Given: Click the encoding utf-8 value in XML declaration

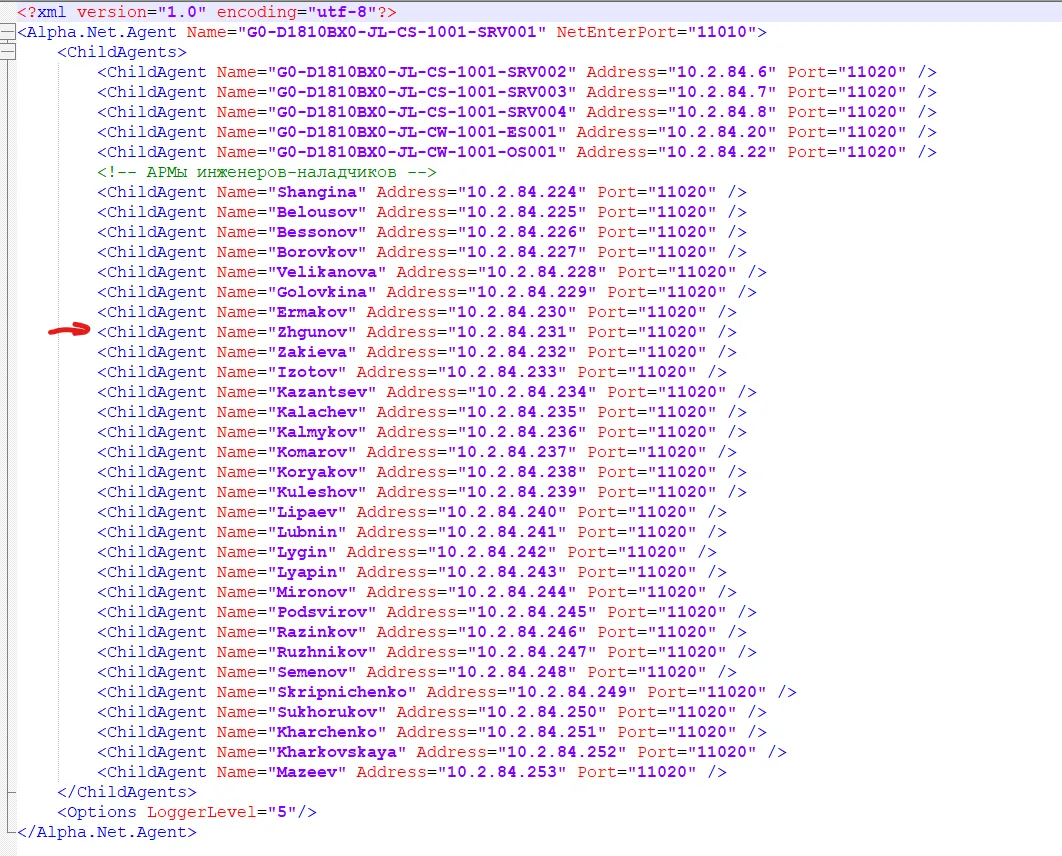Looking at the screenshot, I should [352, 12].
